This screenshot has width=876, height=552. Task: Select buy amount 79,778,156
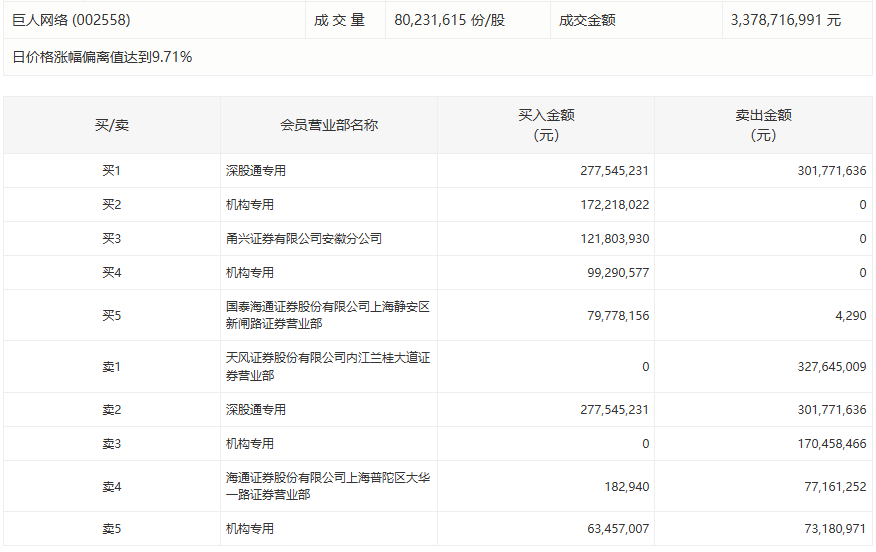[618, 316]
